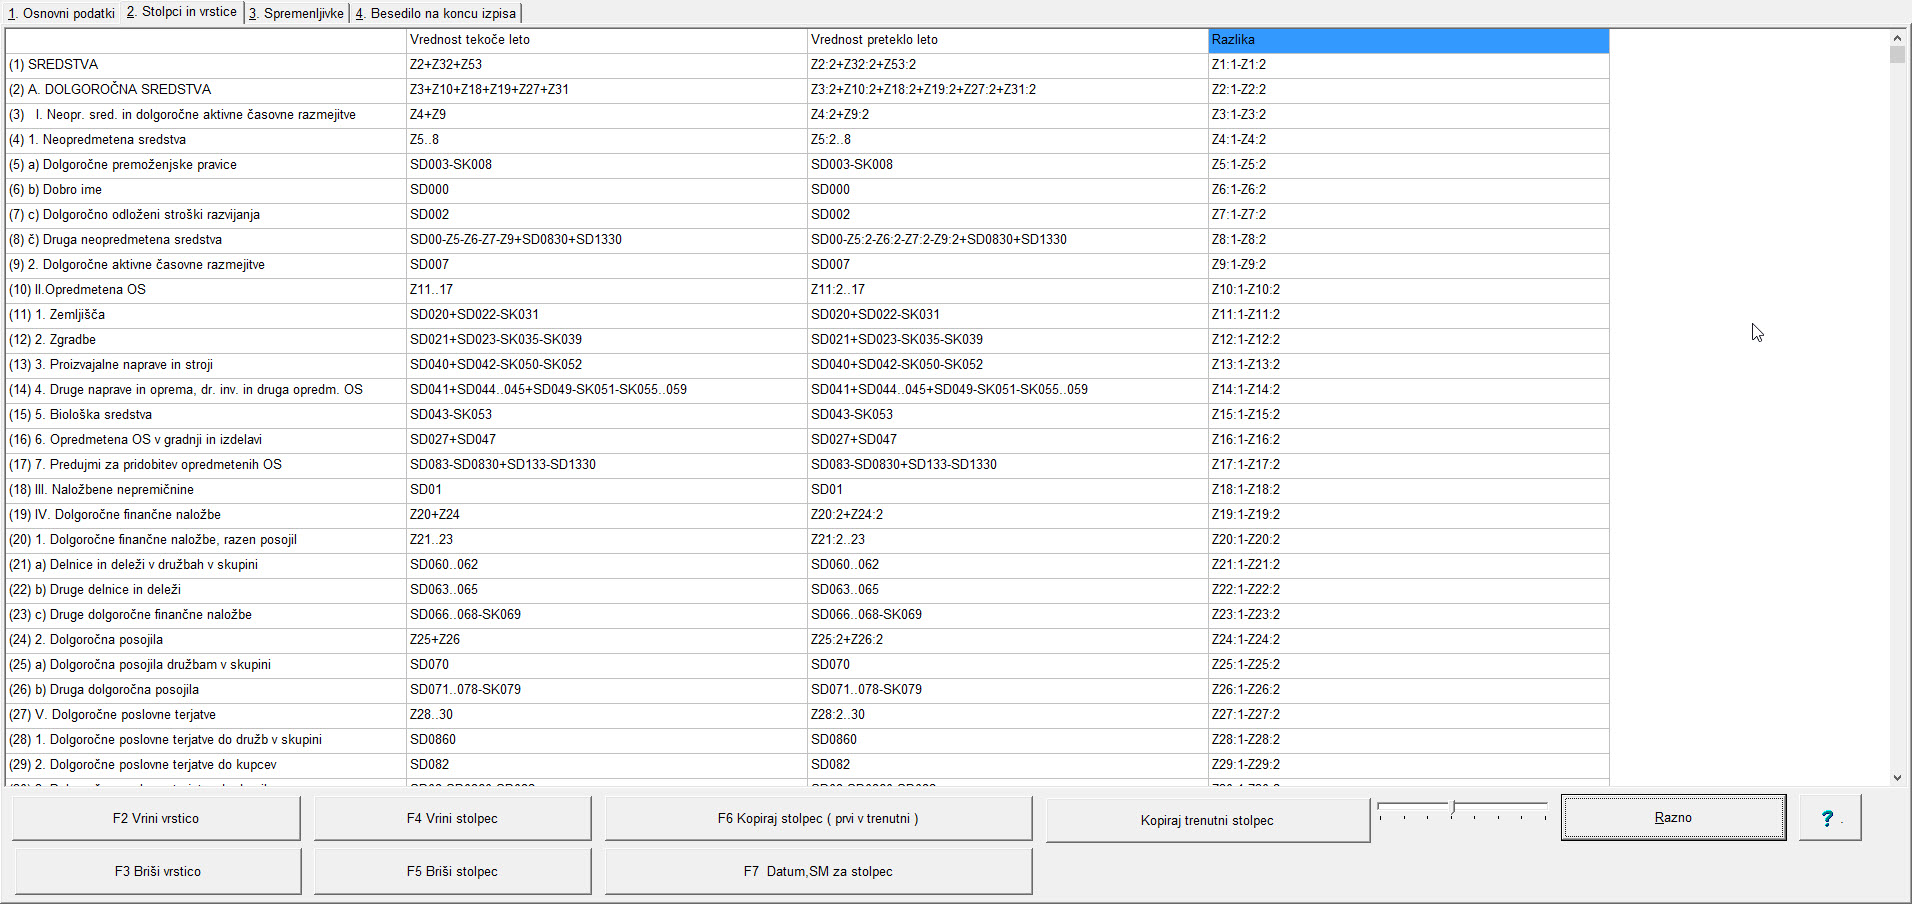
Task: Click the cell Z10:1-Z10:2
Action: (x=1408, y=290)
